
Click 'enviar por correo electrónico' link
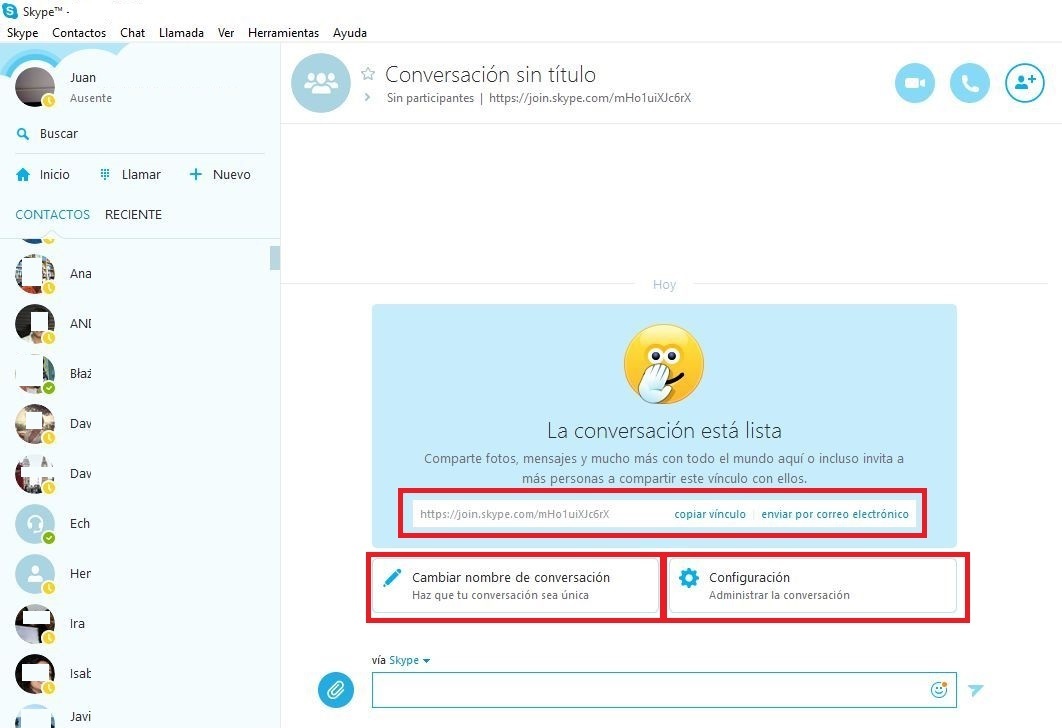[x=835, y=514]
